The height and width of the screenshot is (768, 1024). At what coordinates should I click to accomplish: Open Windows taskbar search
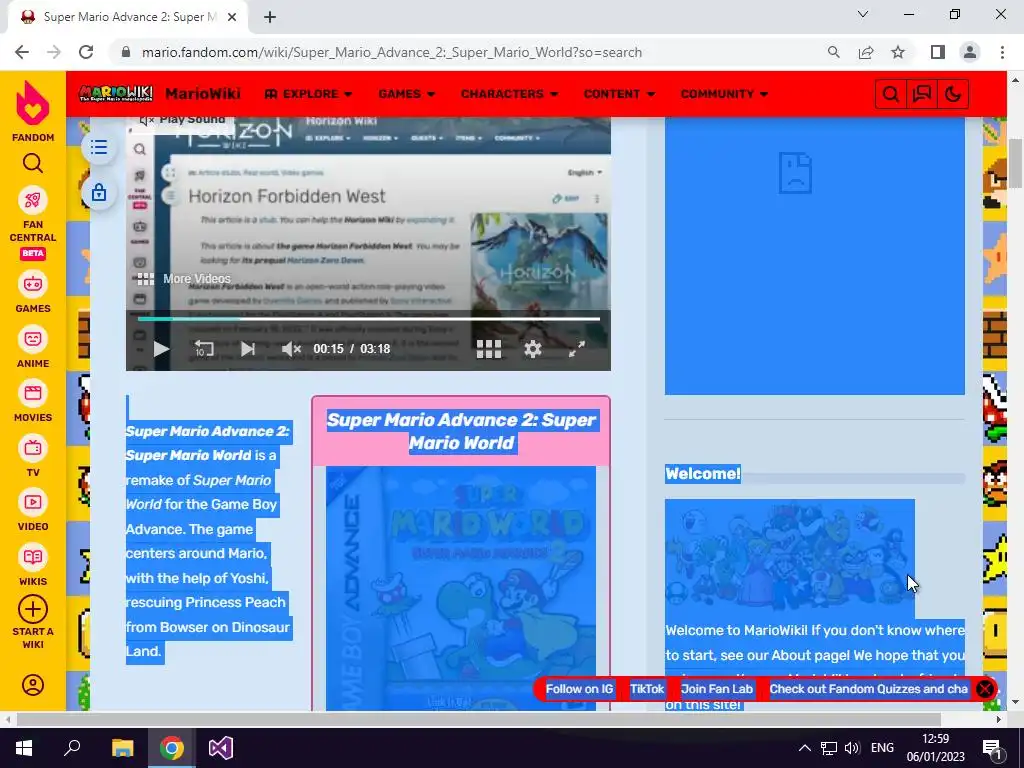pyautogui.click(x=72, y=748)
